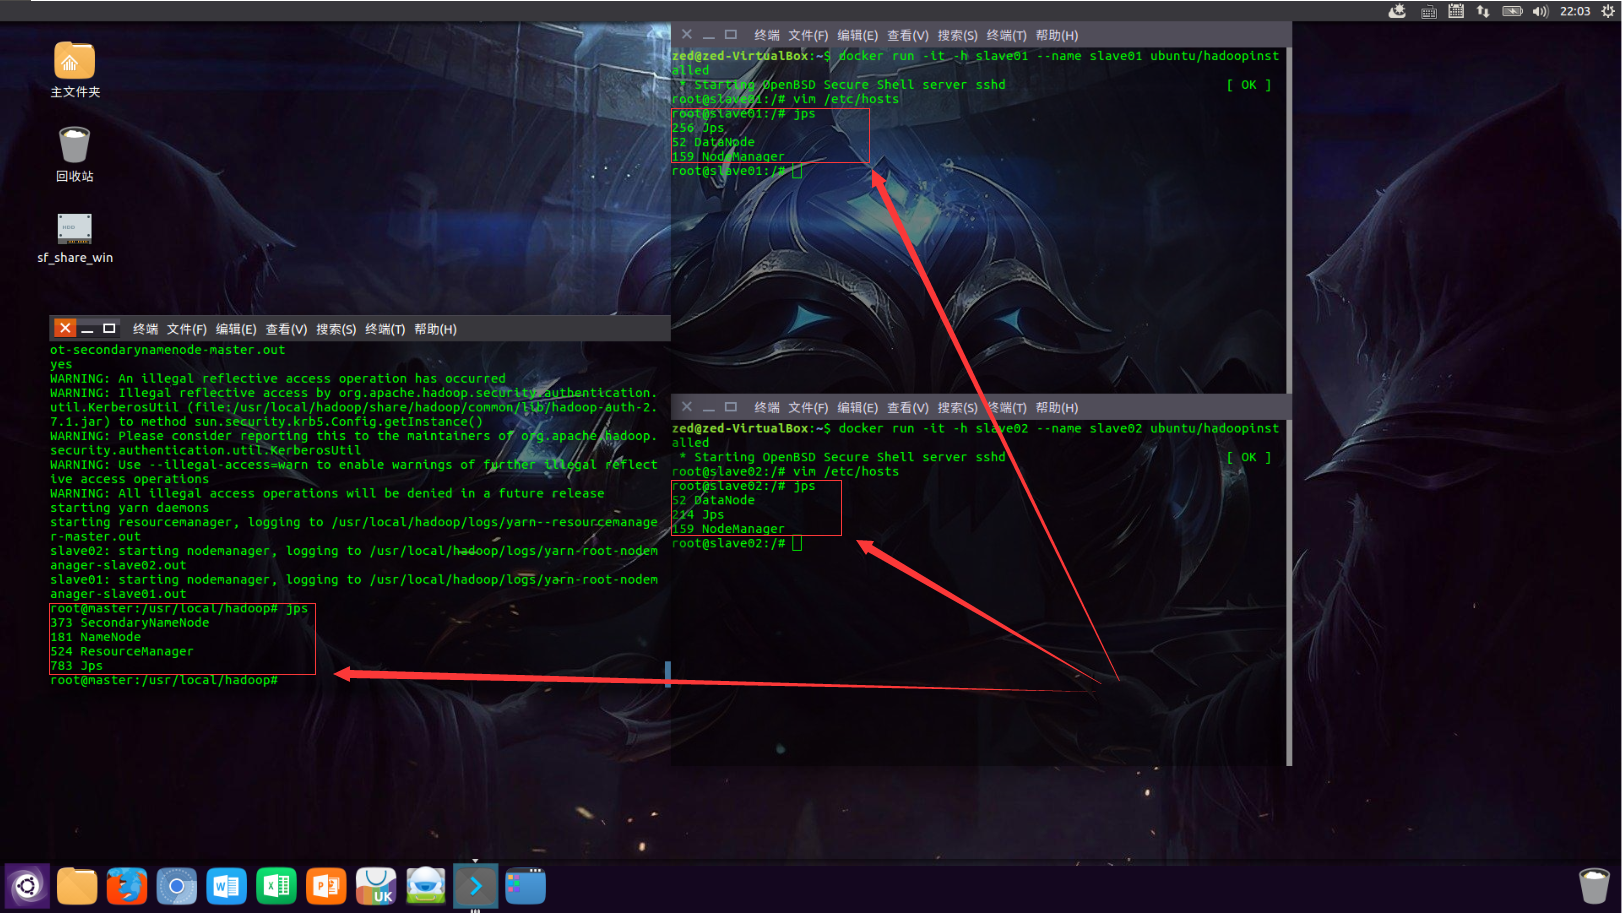Image resolution: width=1622 pixels, height=914 pixels.
Task: Open 终端(T) menu in master terminal window
Action: (385, 329)
